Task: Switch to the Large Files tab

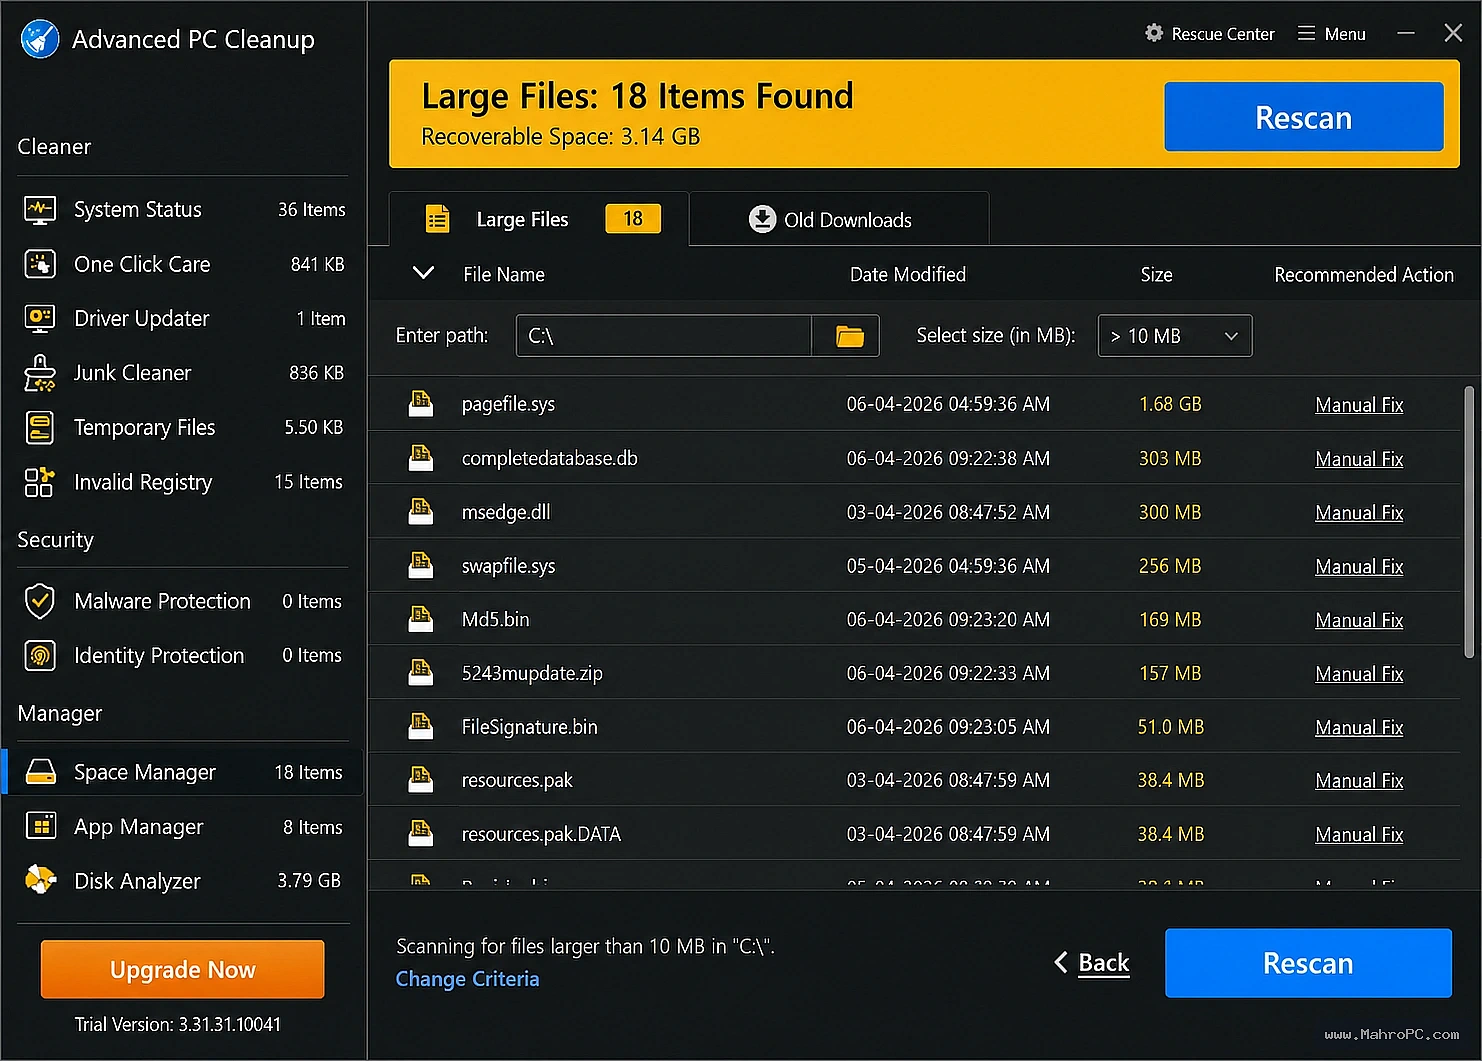Action: pyautogui.click(x=539, y=219)
